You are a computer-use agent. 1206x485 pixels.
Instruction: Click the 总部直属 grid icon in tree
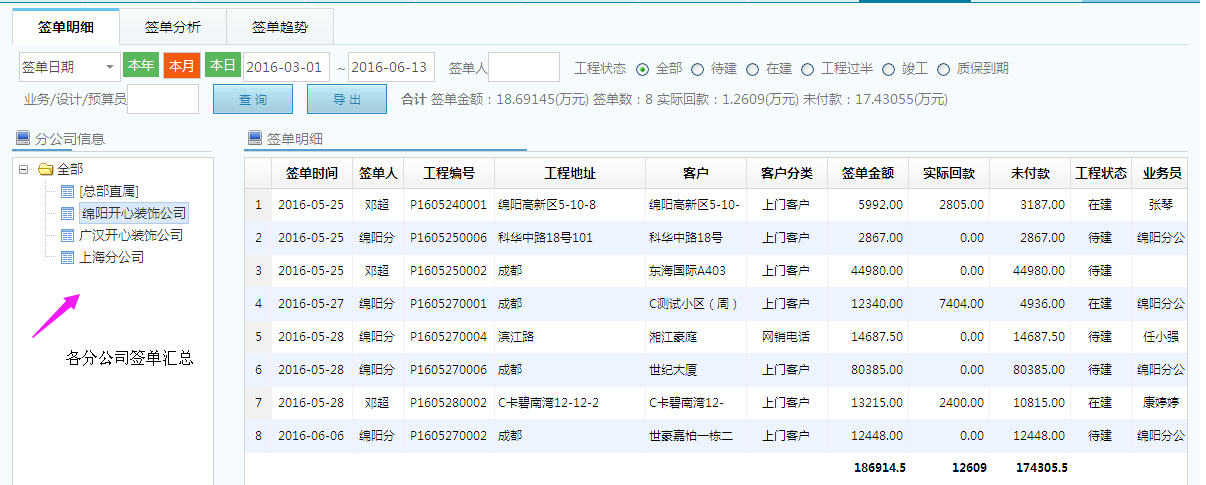[67, 191]
